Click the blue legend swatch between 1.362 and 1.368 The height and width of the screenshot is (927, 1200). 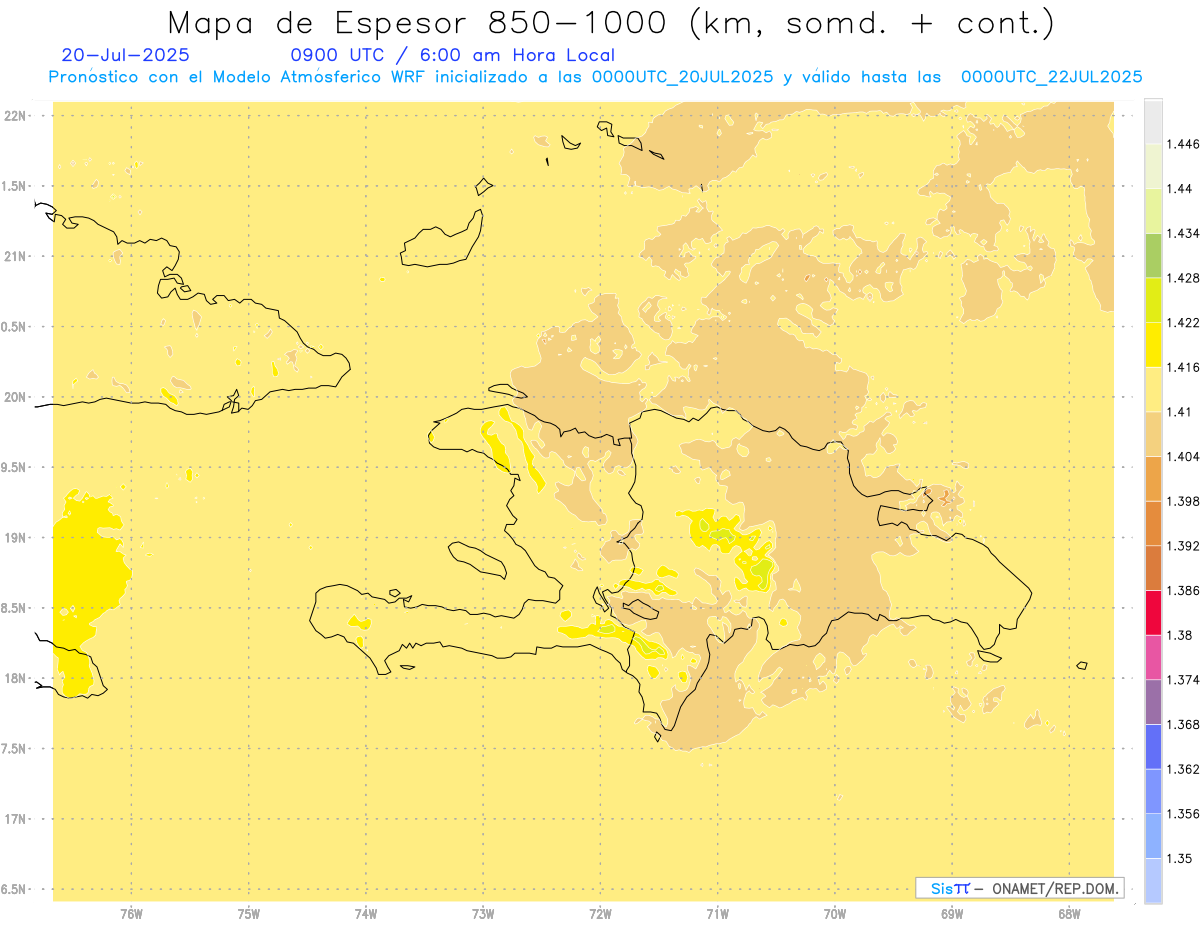[x=1153, y=746]
